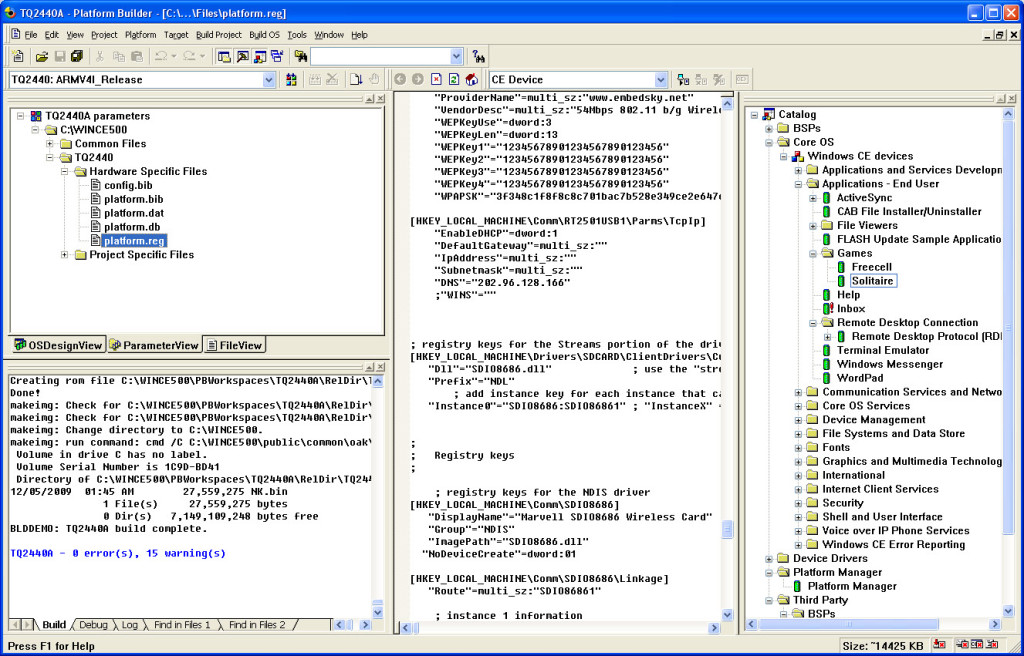Click the document-with-down-arrow build toolbar icon
The image size is (1024, 656).
(x=356, y=80)
